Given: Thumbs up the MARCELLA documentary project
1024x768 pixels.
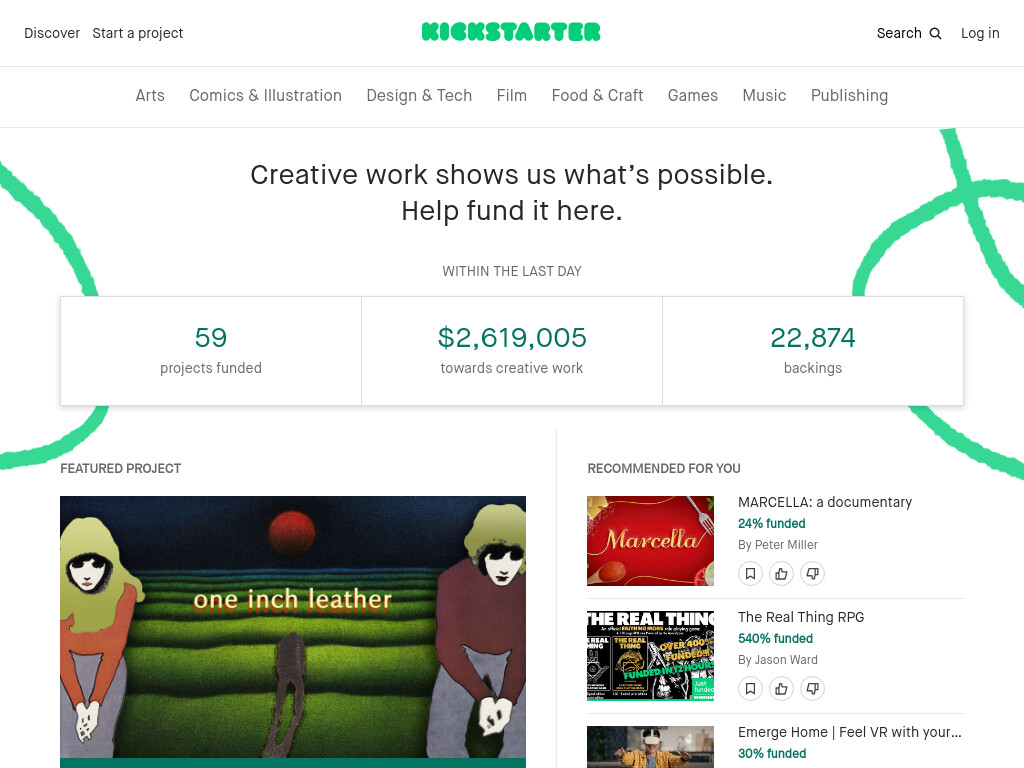Looking at the screenshot, I should click(x=781, y=573).
